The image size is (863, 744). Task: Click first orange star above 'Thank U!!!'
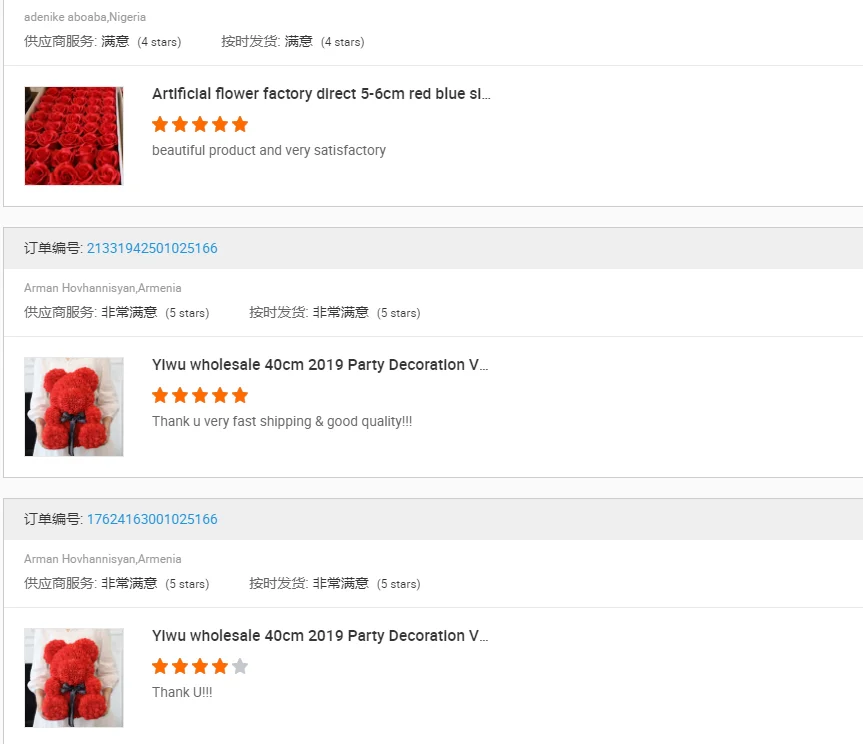[160, 666]
